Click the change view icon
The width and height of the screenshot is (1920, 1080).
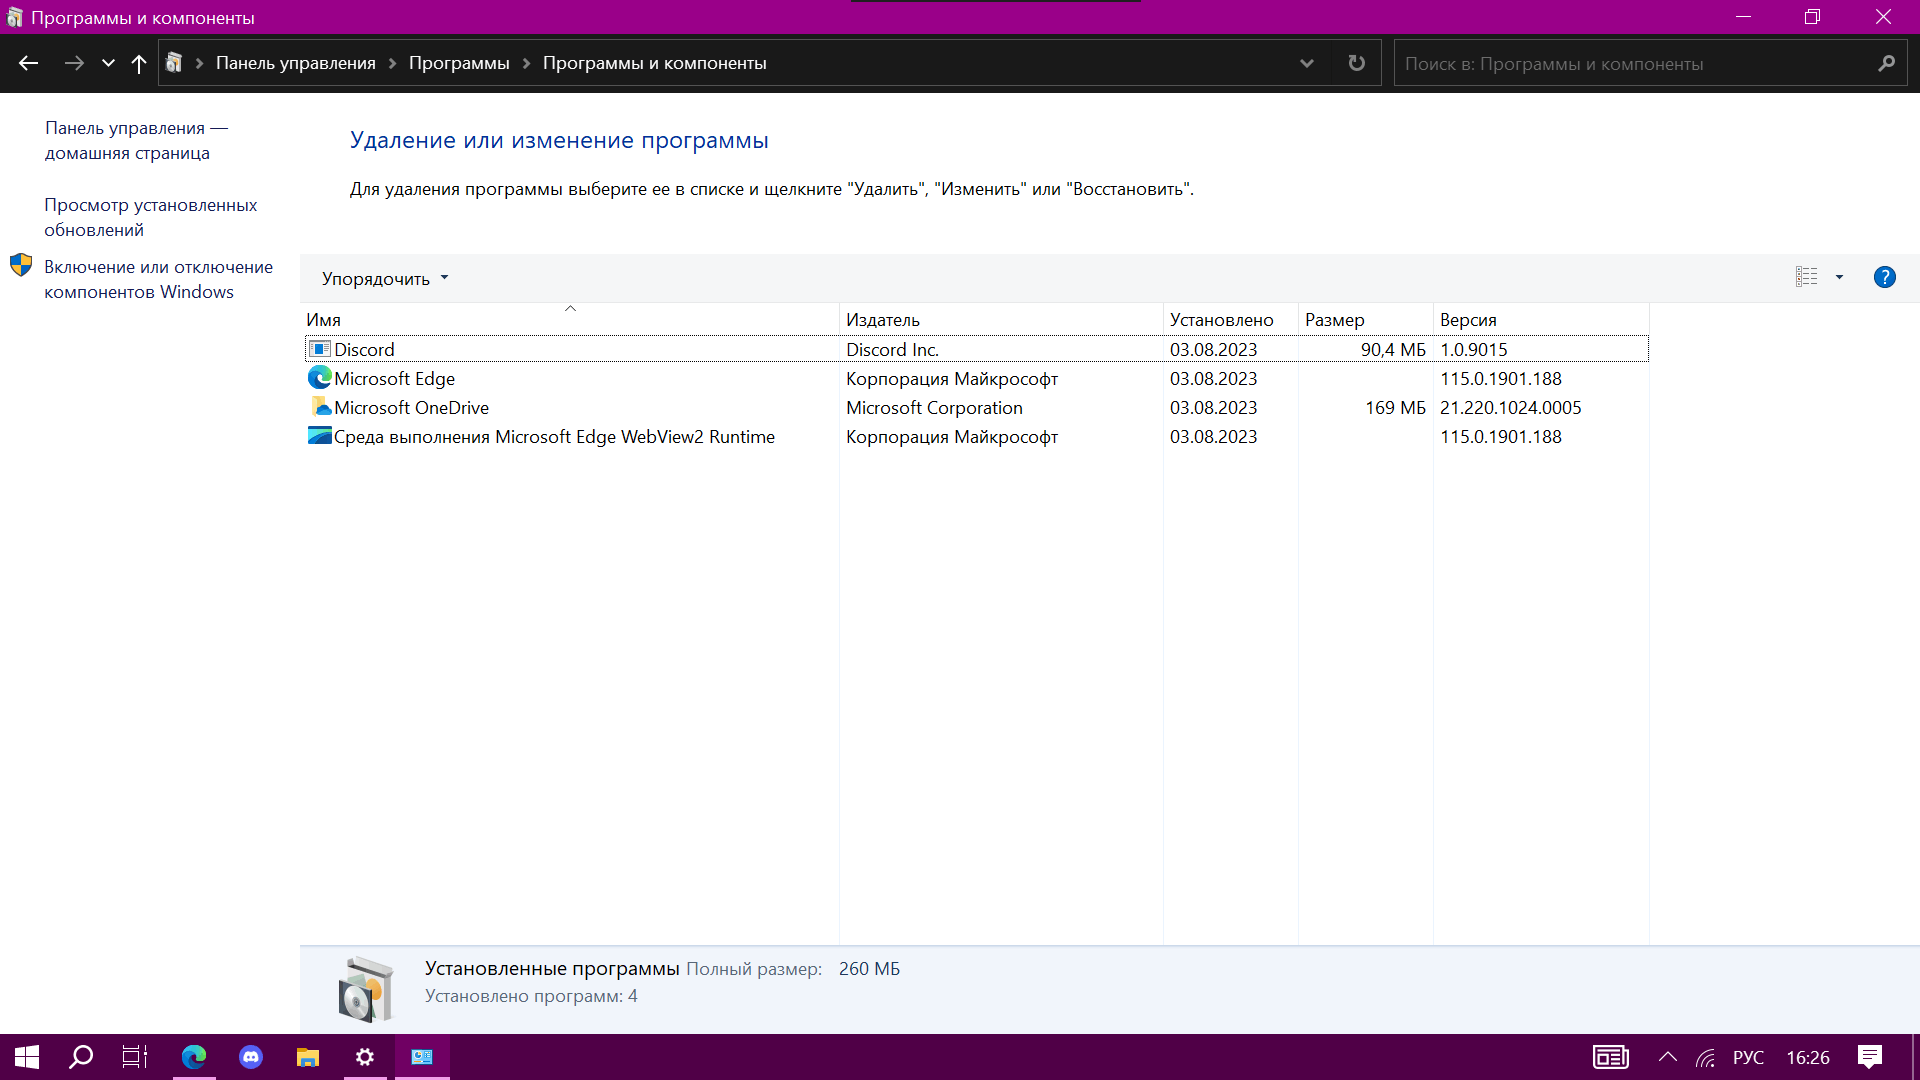pos(1806,277)
